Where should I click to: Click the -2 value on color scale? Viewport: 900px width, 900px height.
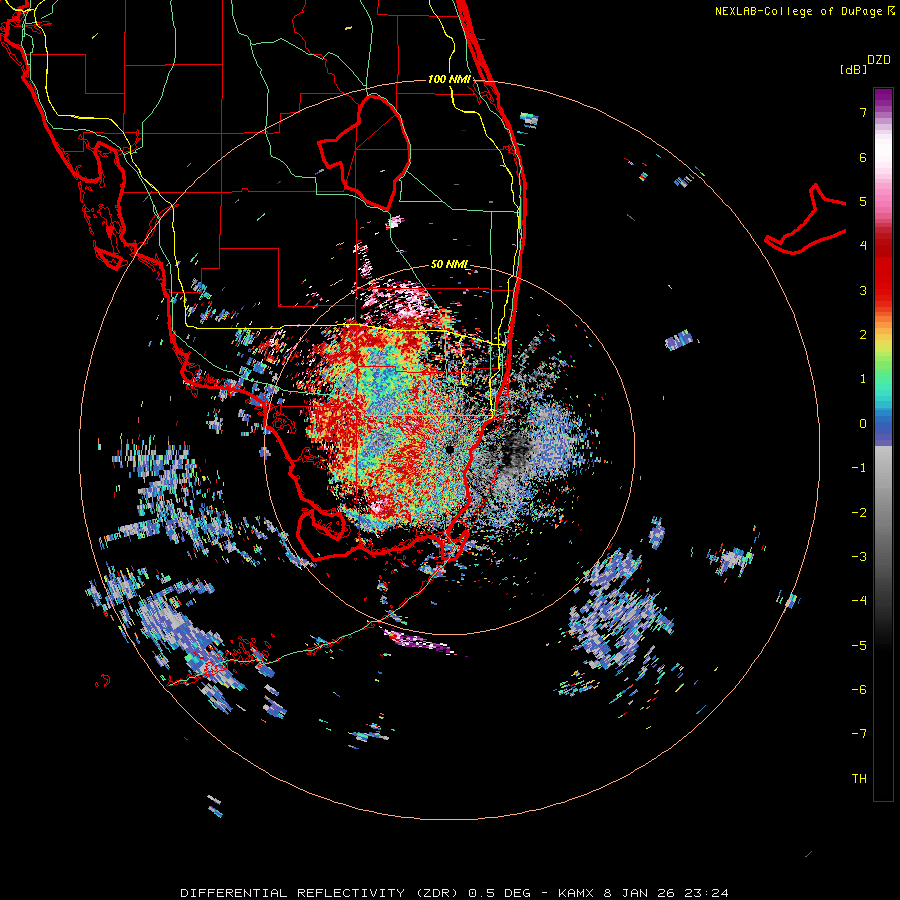click(x=859, y=513)
